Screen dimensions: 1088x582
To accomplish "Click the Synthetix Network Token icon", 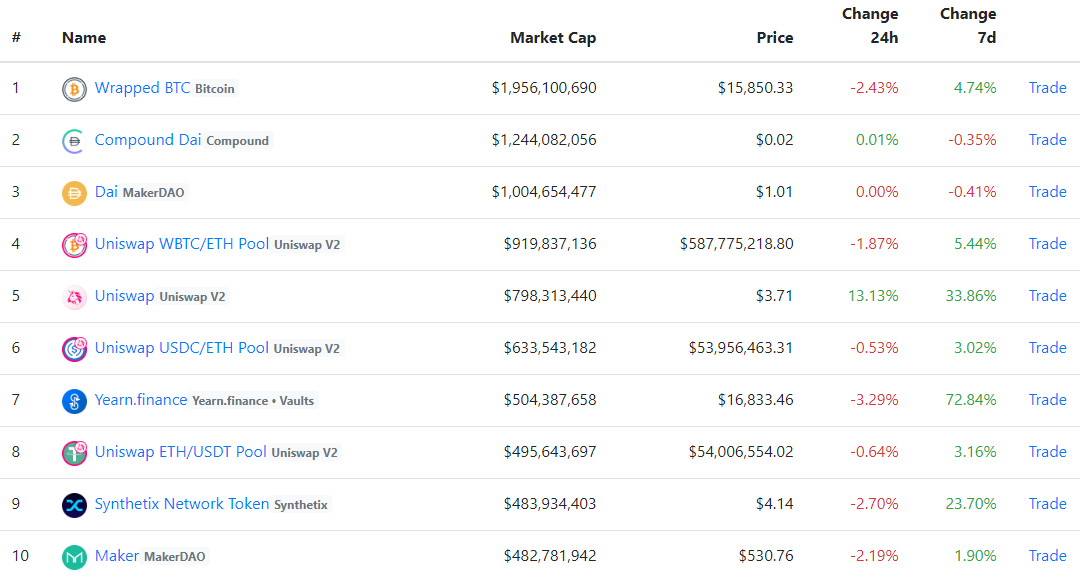I will point(74,505).
